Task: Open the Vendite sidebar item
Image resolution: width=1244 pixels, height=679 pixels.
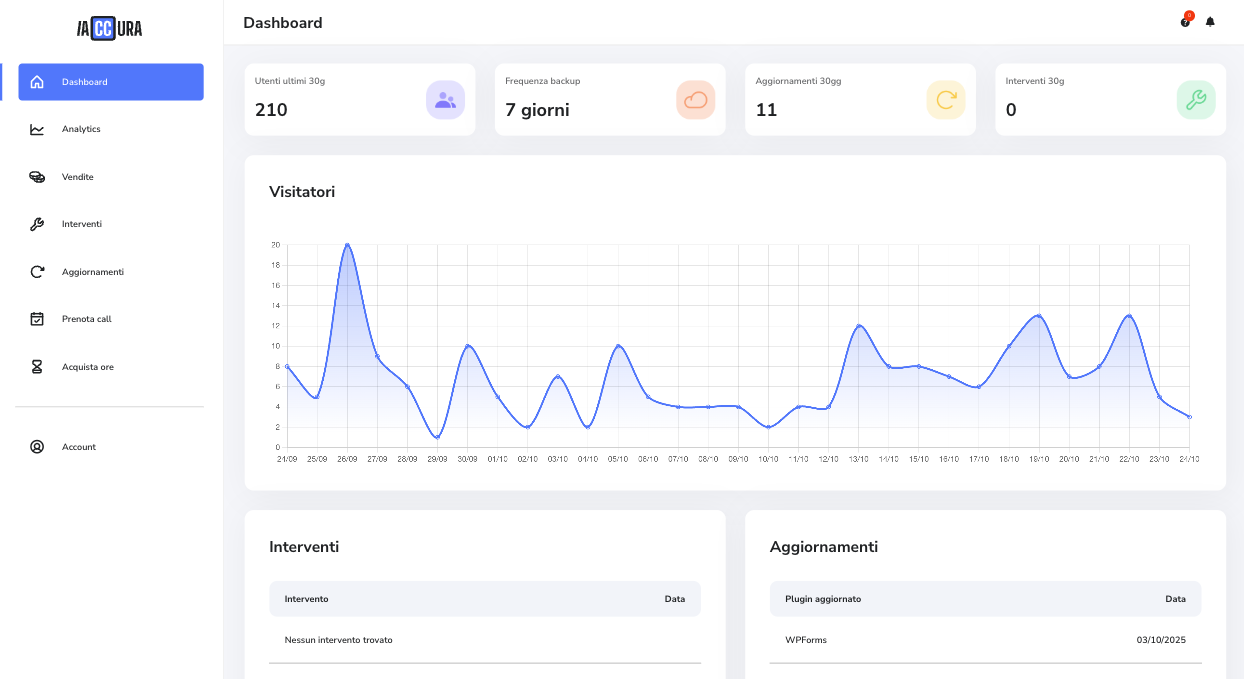Action: [77, 177]
